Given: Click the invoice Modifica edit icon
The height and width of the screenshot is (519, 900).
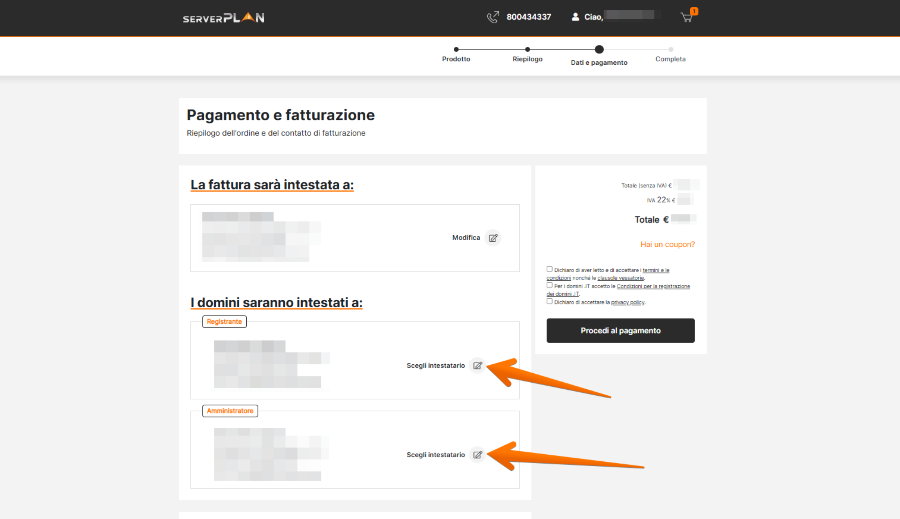Looking at the screenshot, I should click(493, 238).
